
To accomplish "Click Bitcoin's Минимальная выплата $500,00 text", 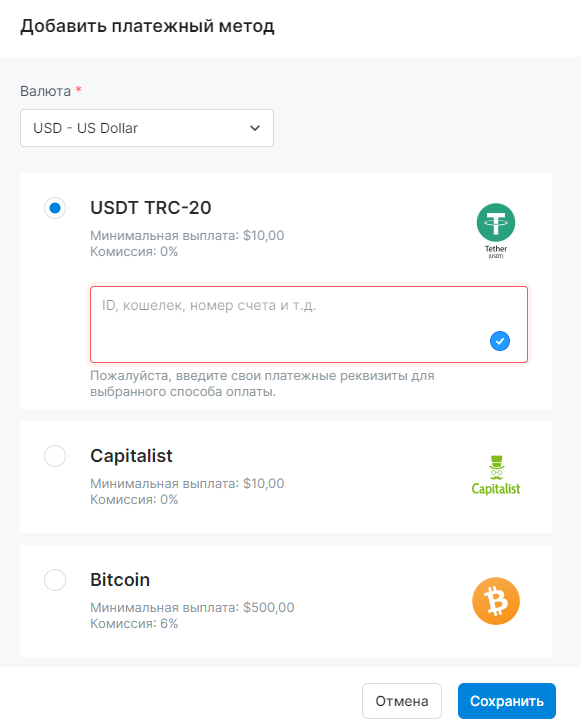I will 192,607.
